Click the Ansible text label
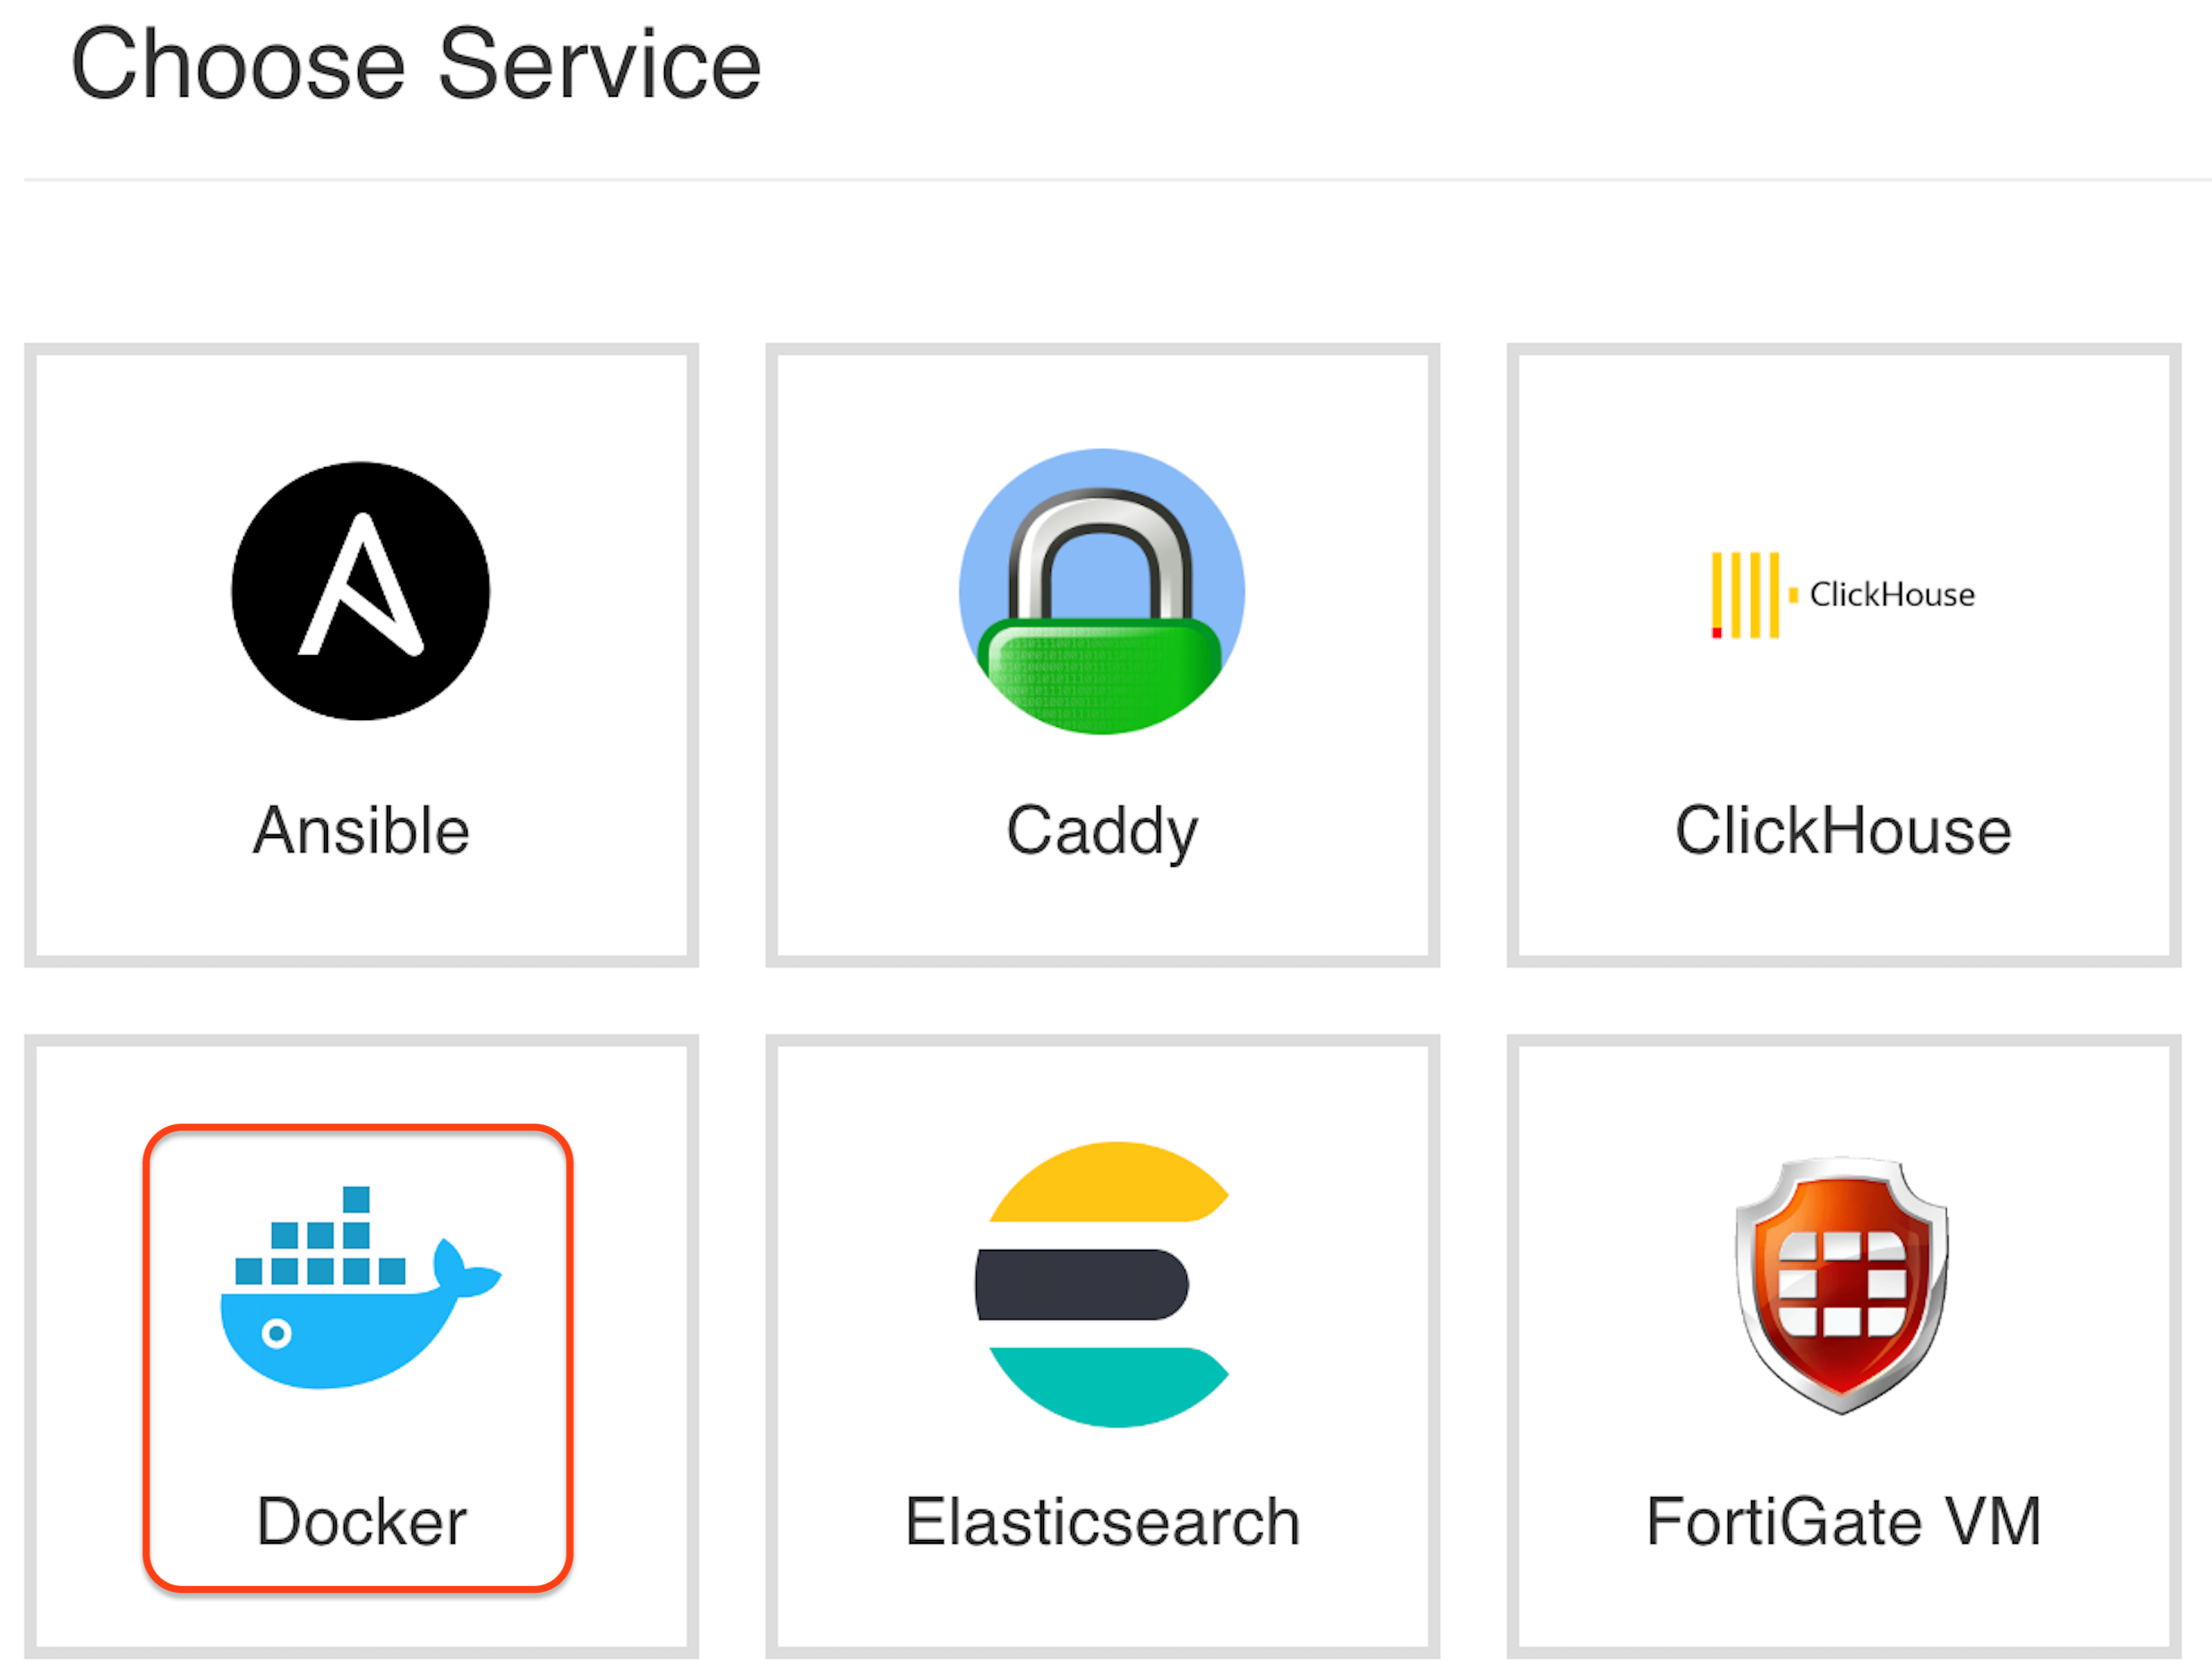 (x=361, y=830)
